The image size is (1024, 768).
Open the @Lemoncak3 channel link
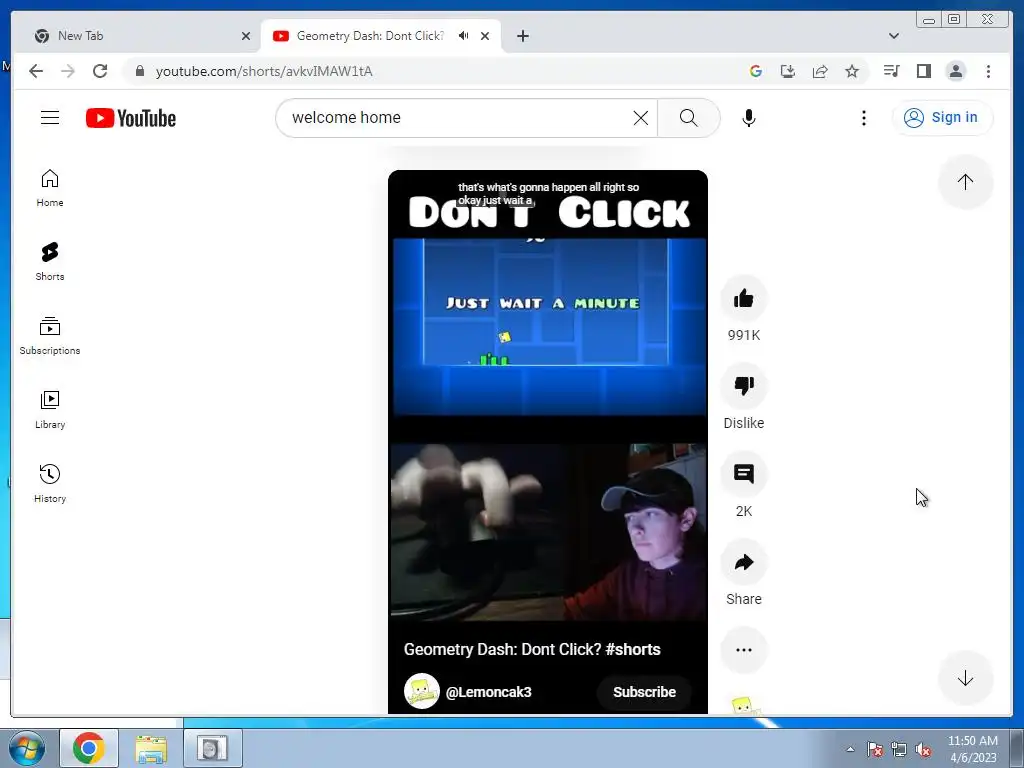pos(488,692)
